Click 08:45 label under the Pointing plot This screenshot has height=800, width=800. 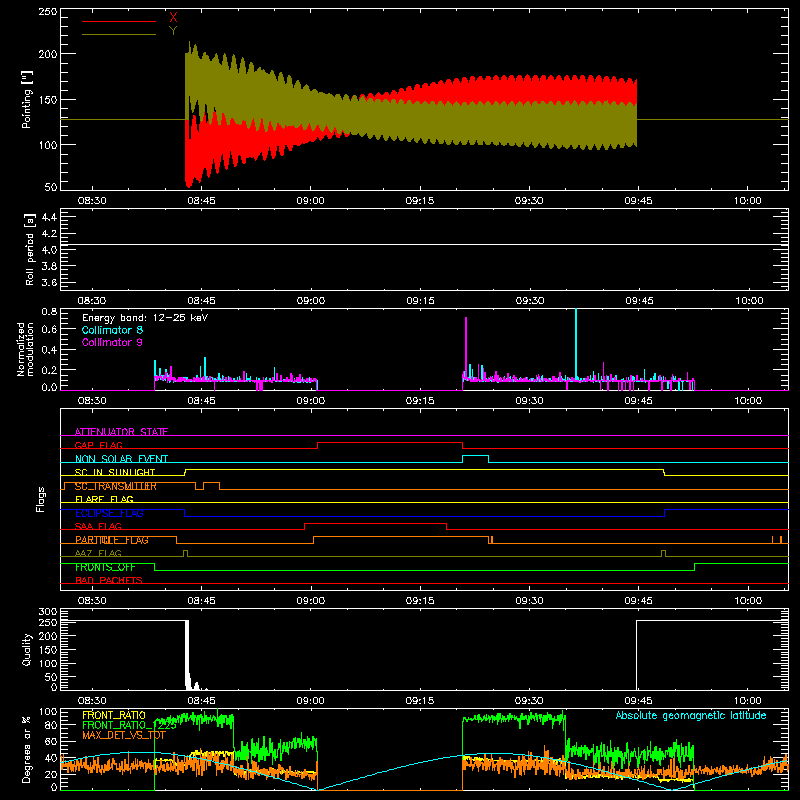coord(201,201)
